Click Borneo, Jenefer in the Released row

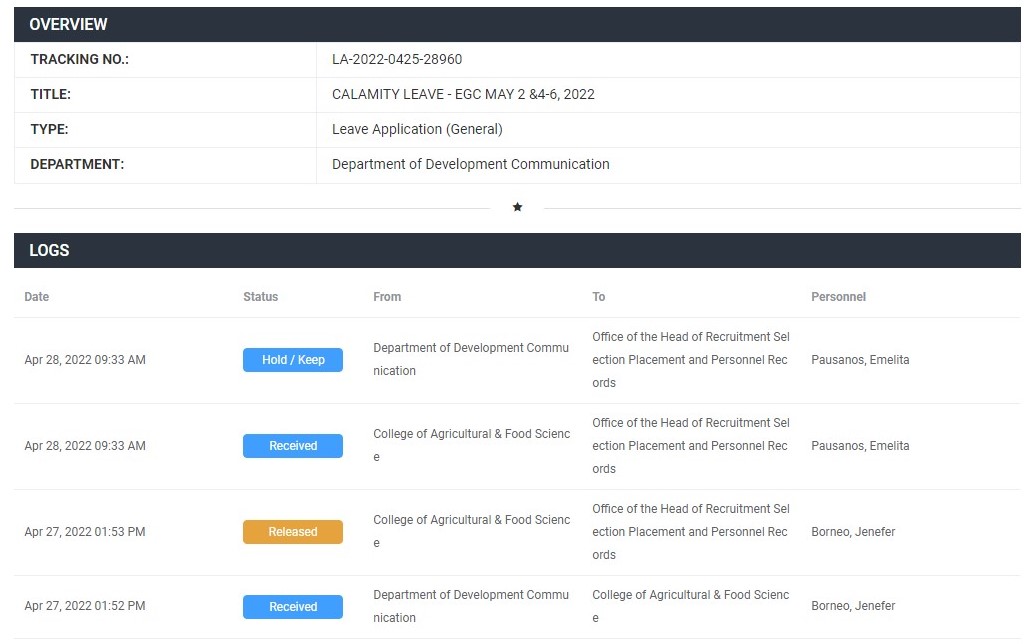853,532
